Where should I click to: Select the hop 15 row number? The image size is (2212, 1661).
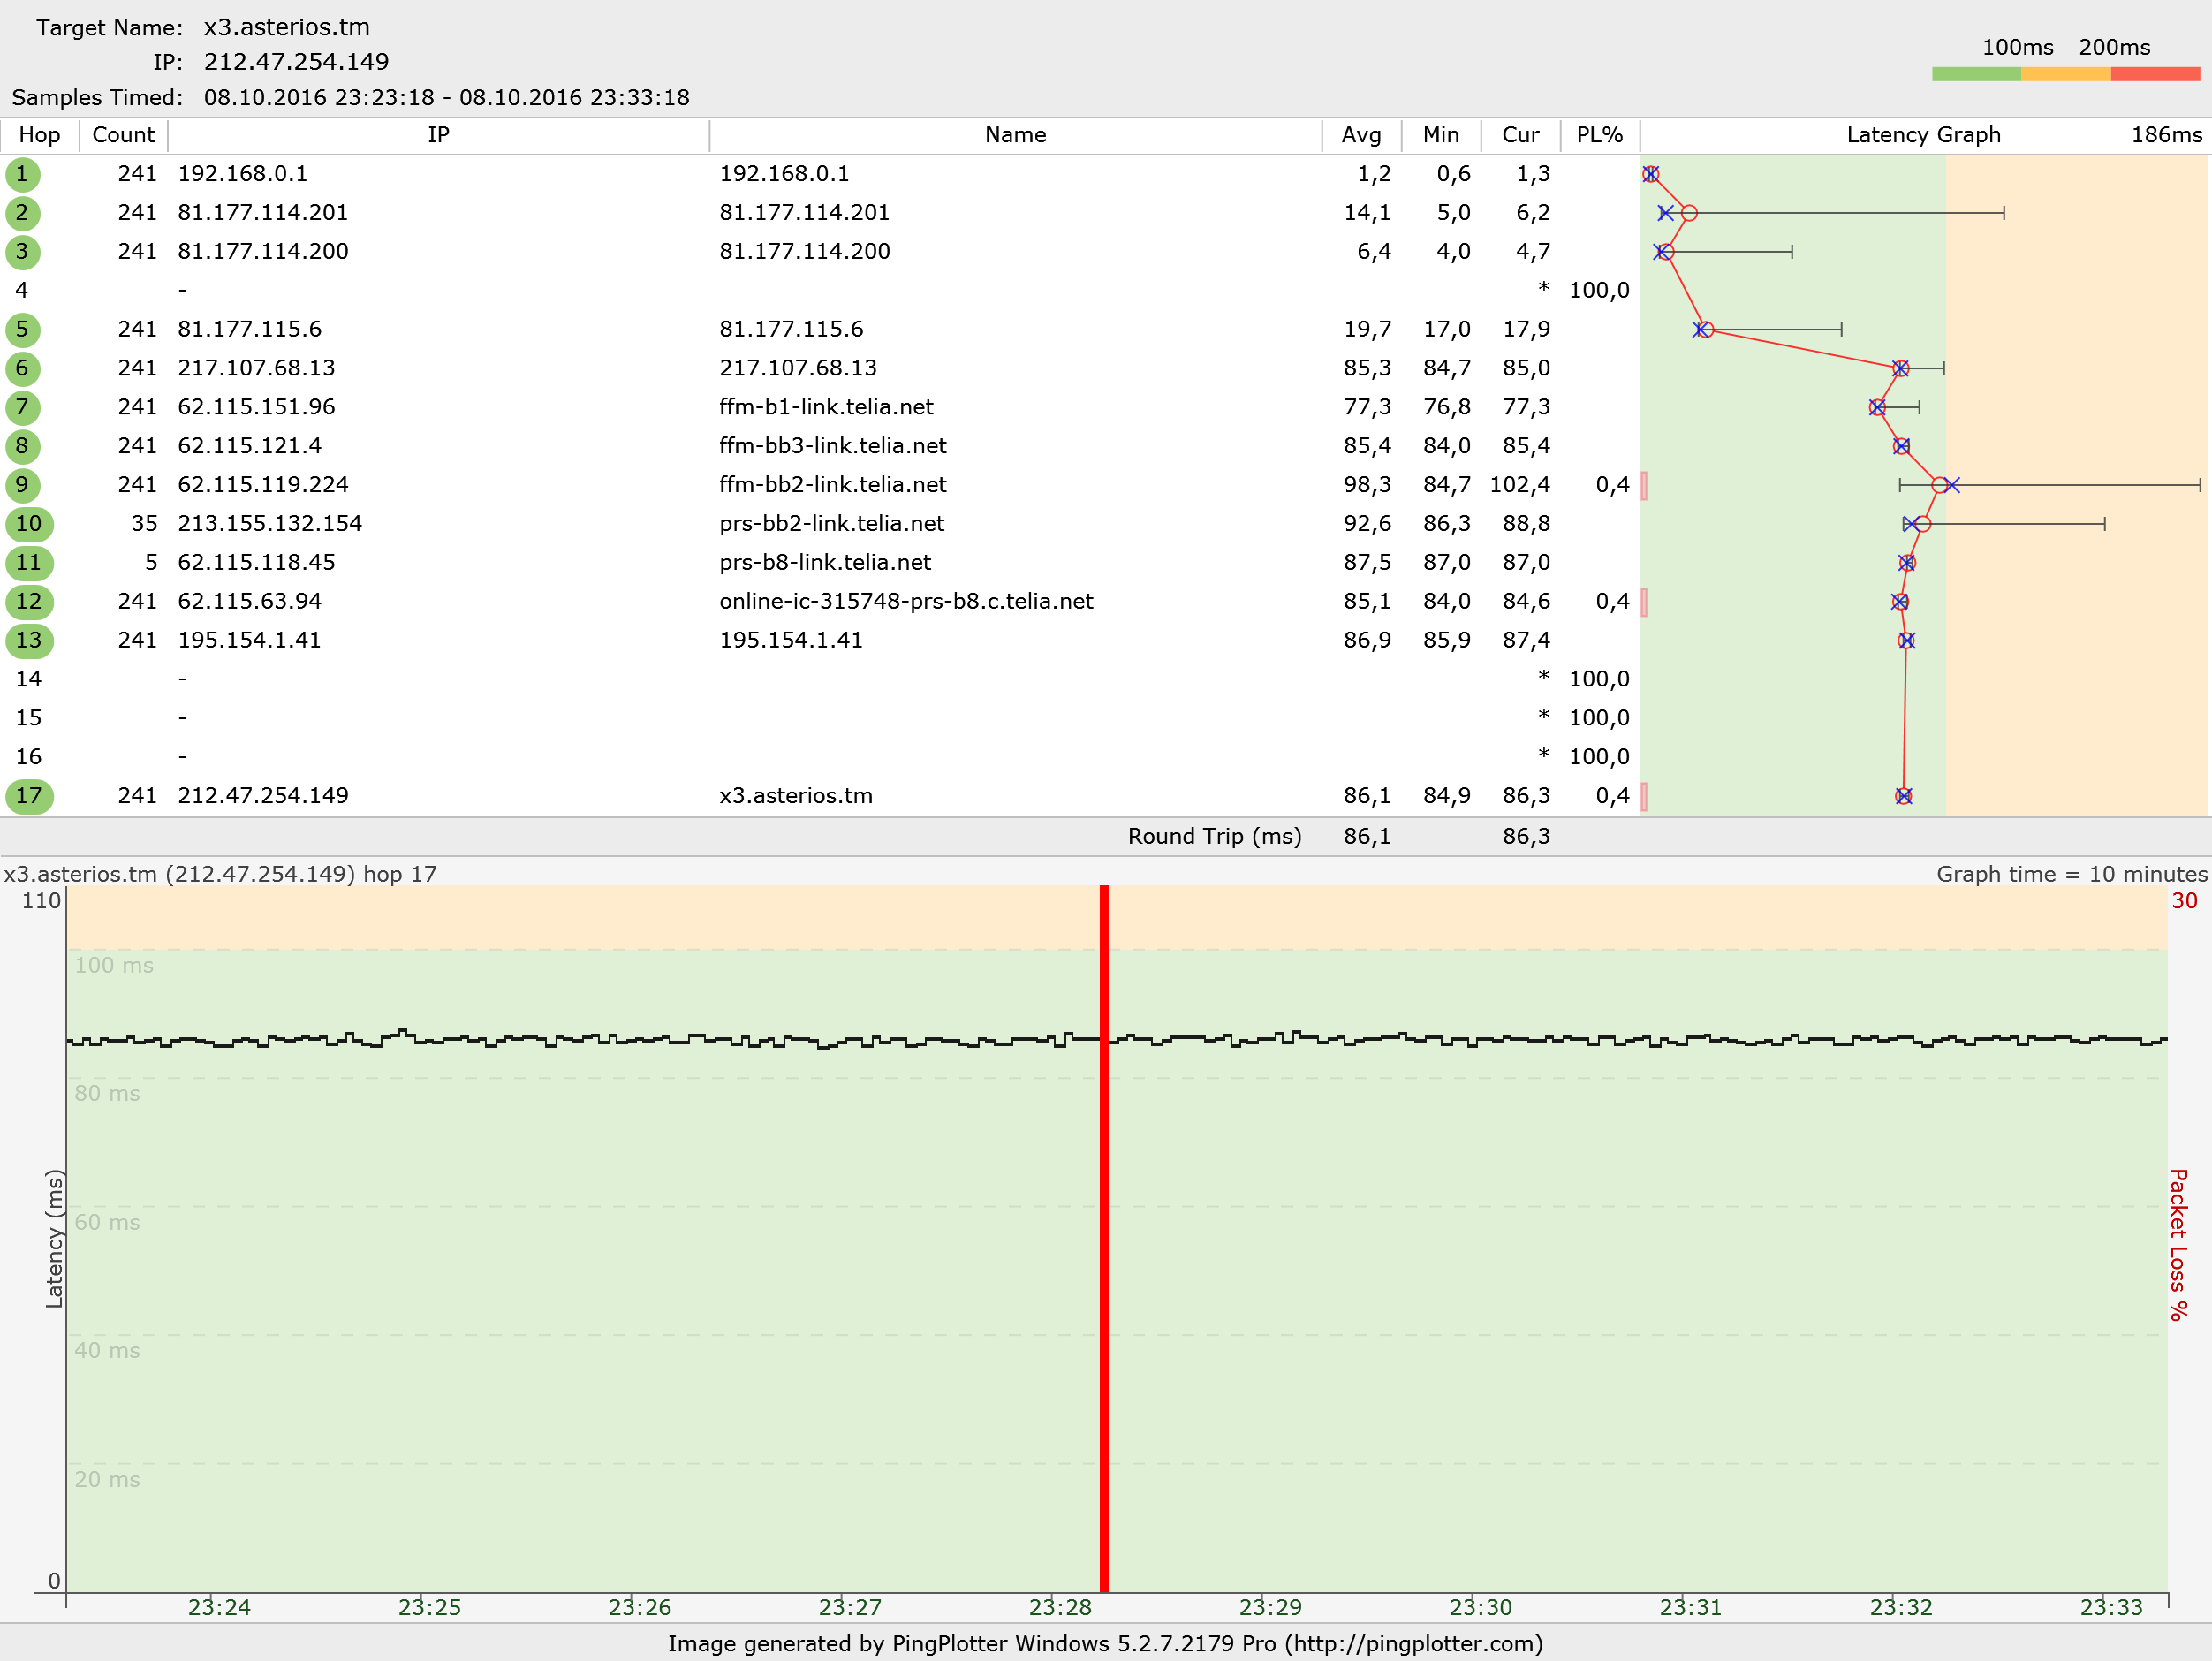pyautogui.click(x=29, y=719)
